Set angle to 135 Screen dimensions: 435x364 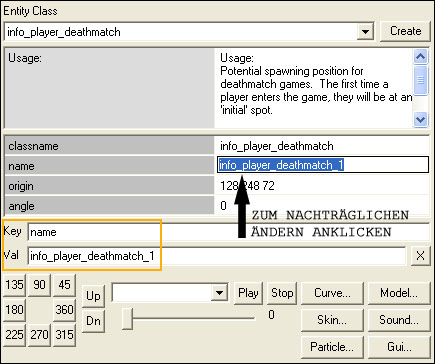coord(14,285)
